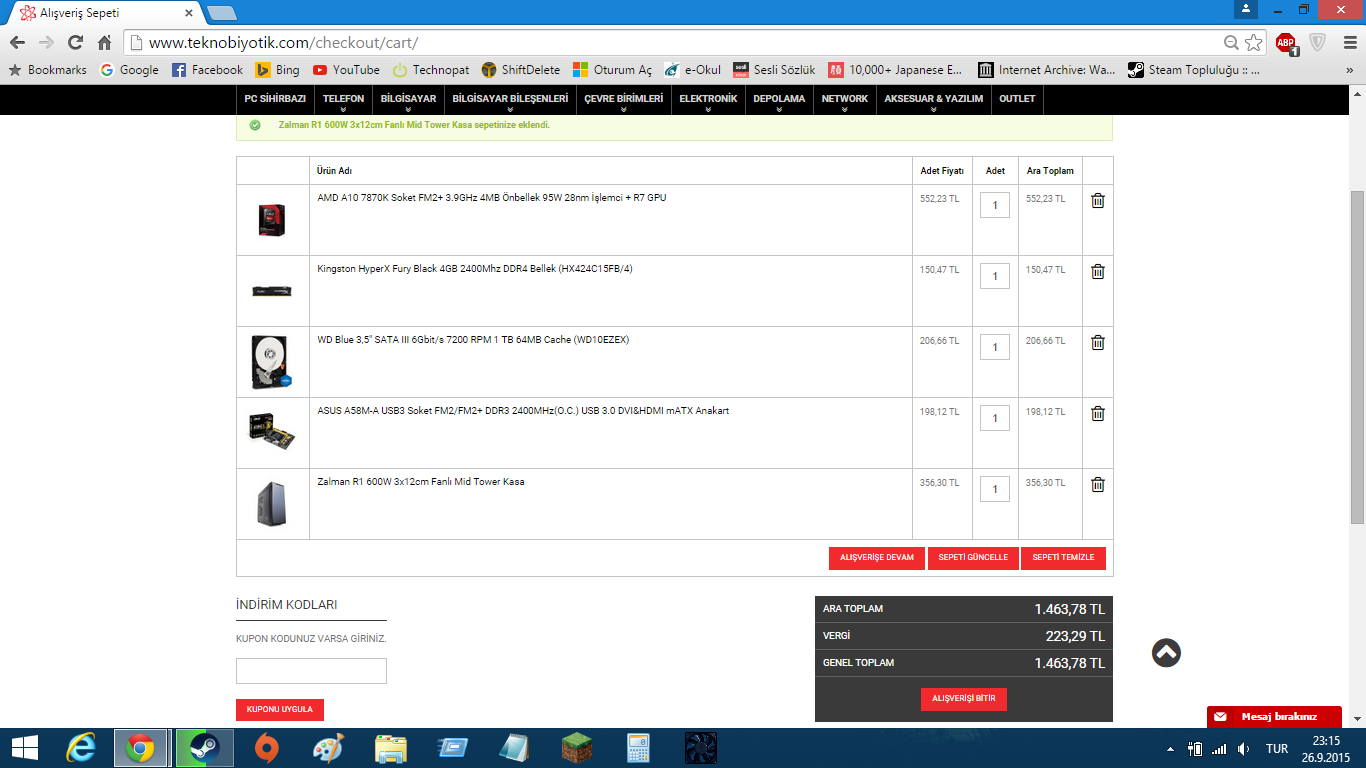Launch Internet Explorer from the taskbar

point(80,748)
